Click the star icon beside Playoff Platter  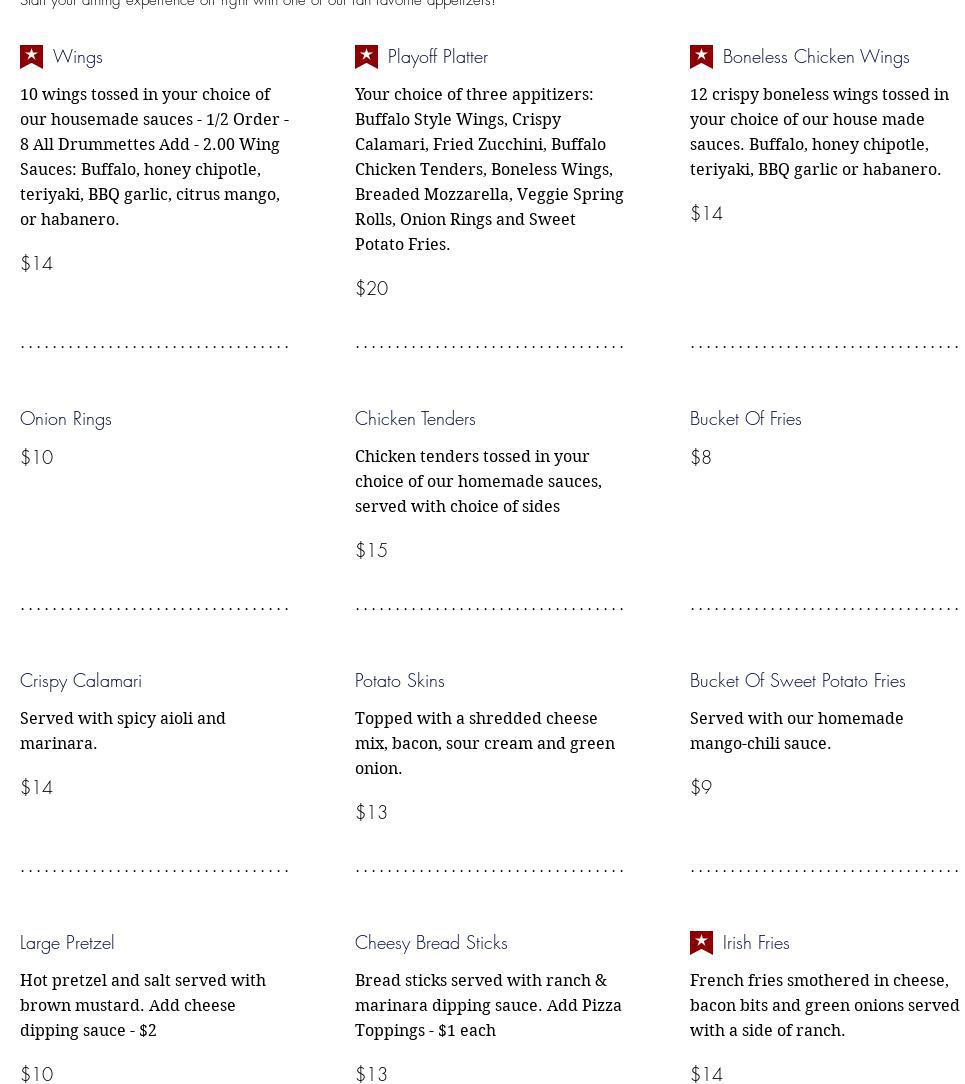366,57
